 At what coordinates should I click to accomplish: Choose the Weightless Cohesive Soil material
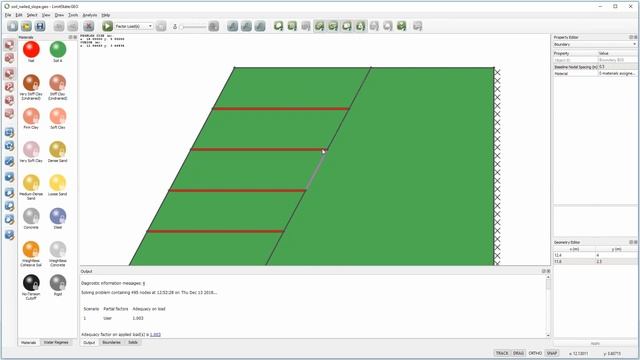coord(31,249)
